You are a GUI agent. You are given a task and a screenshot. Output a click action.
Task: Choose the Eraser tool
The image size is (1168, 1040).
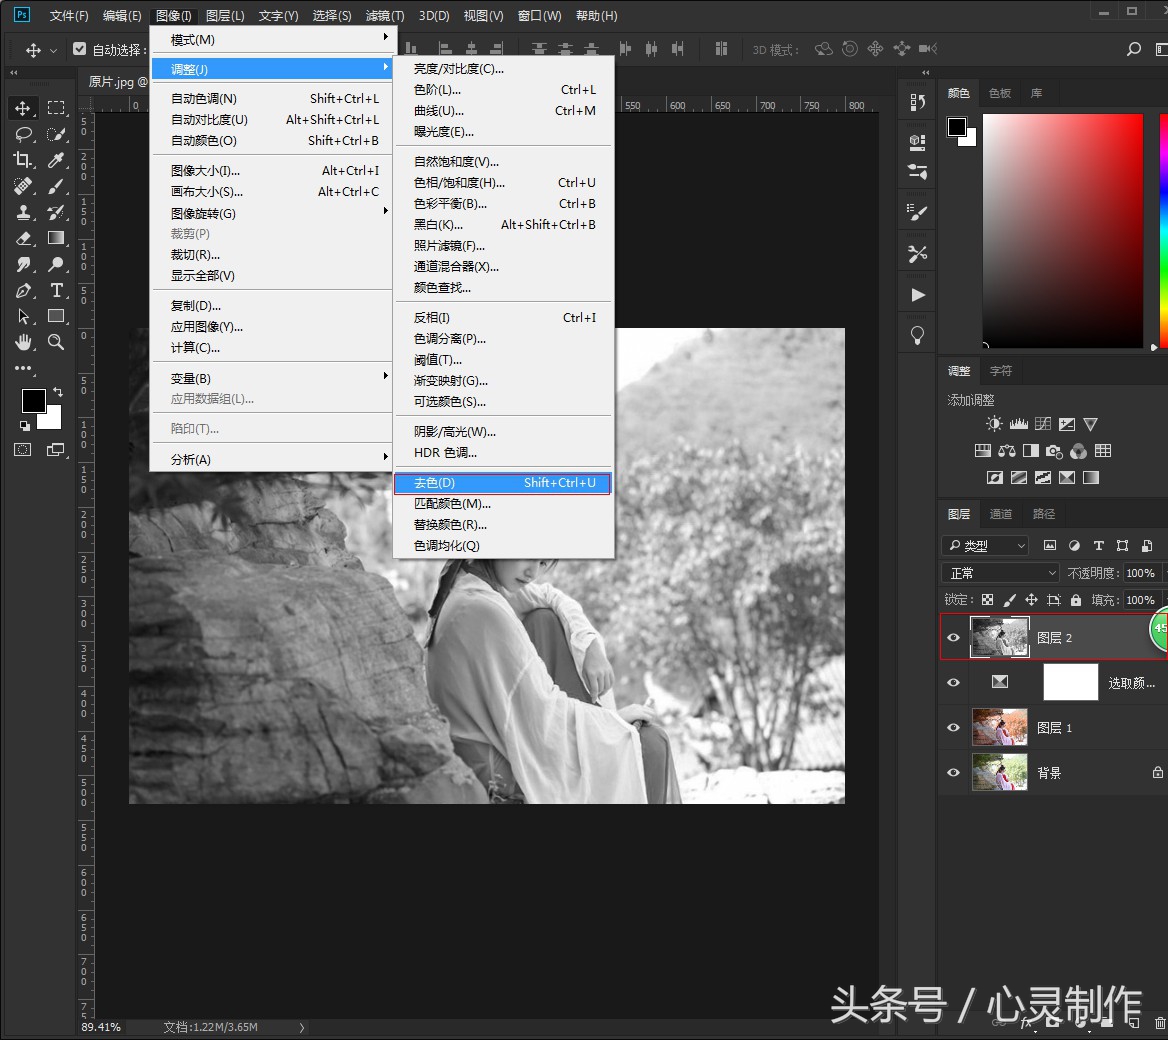click(x=24, y=238)
